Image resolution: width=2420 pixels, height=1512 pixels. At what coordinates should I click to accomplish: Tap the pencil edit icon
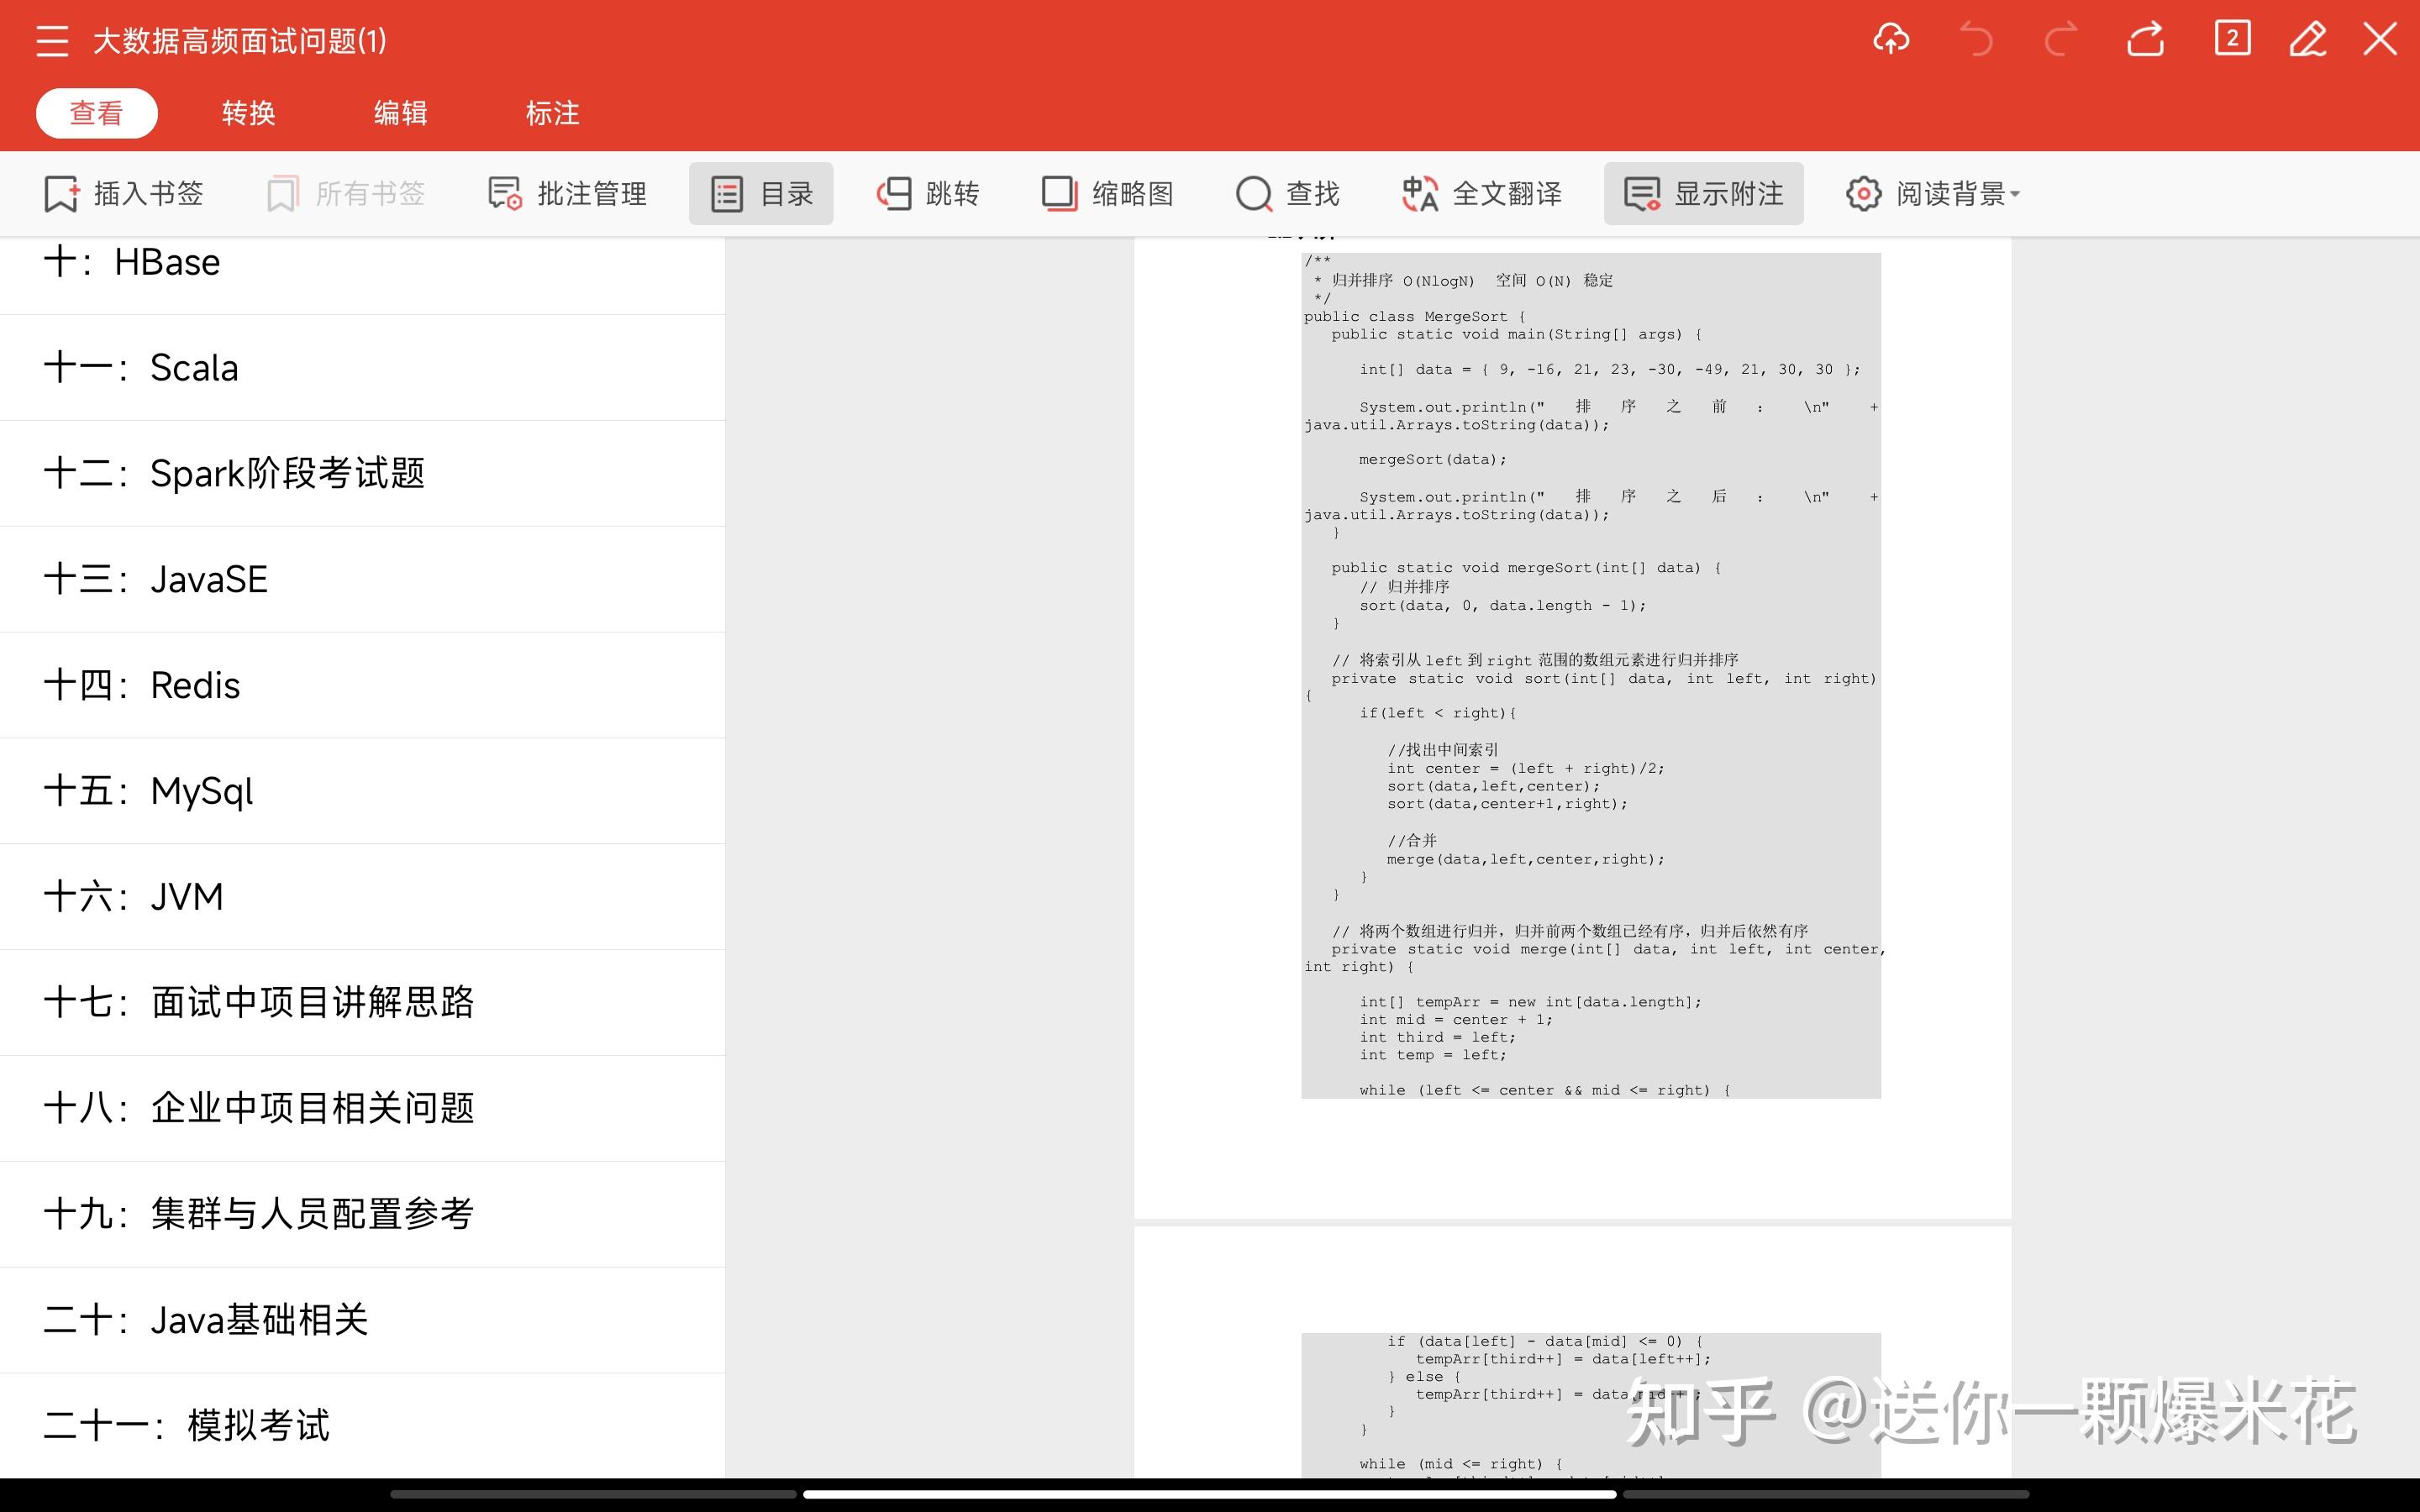pyautogui.click(x=2308, y=40)
